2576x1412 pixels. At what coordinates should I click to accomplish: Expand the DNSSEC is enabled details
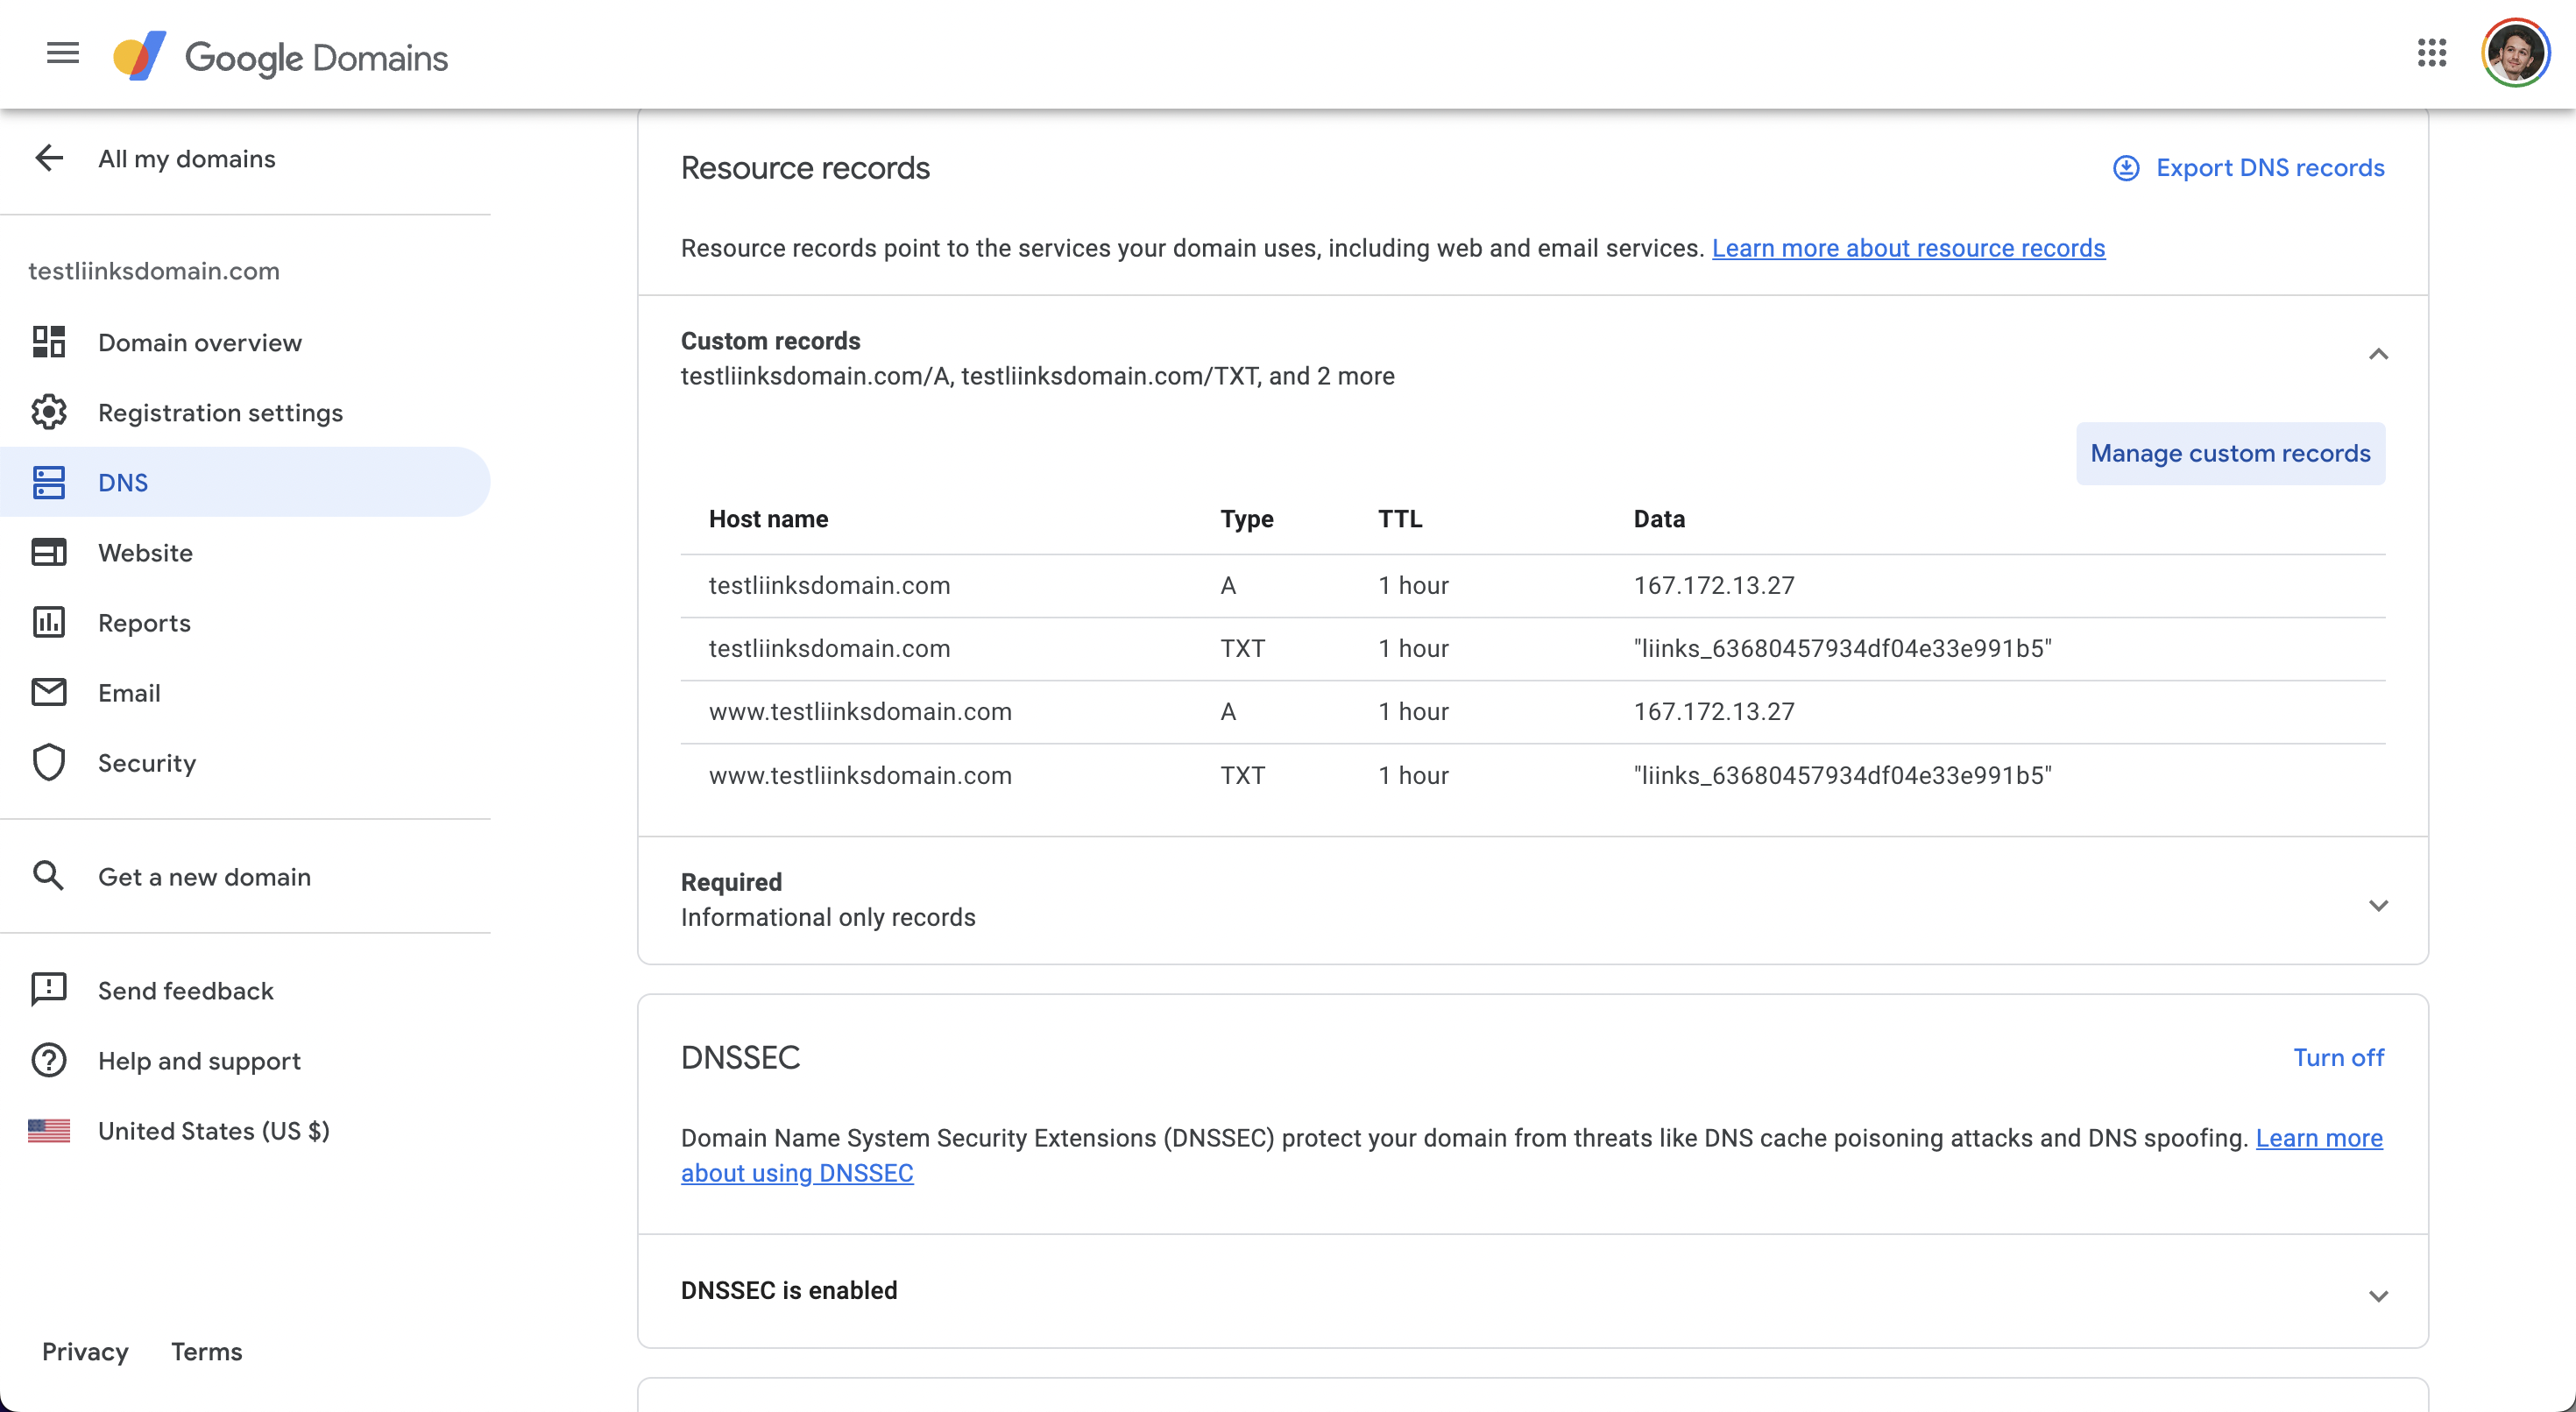[x=2378, y=1296]
